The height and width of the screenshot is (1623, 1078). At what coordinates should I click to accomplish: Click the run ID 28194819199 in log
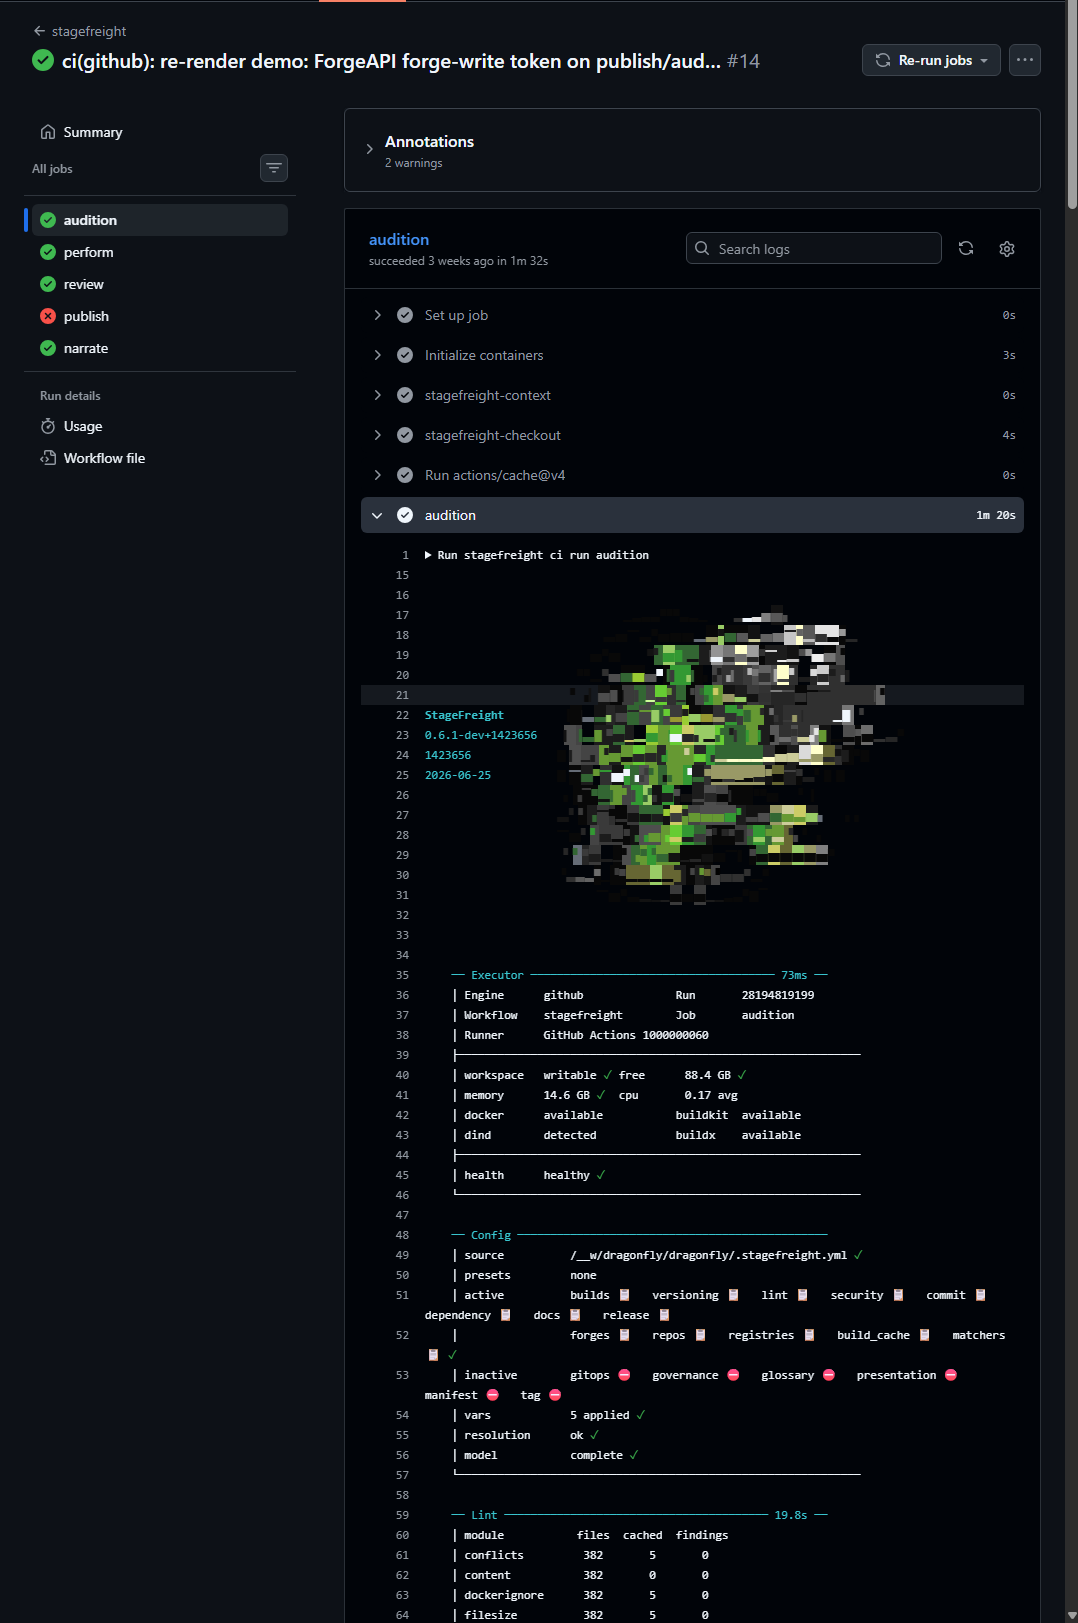[x=778, y=995]
